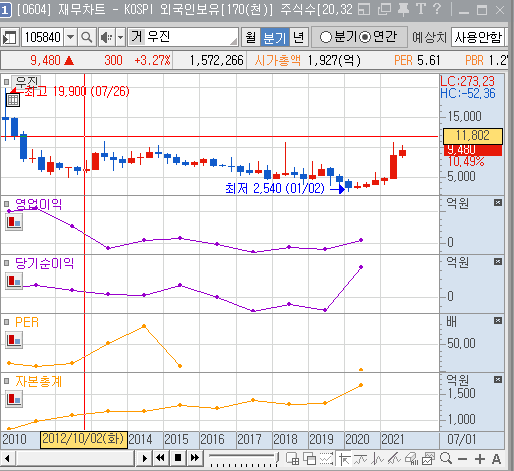Viewport: 514px width, 471px height.
Task: Click the grid data-table icon on the price chart
Action: click(13, 100)
